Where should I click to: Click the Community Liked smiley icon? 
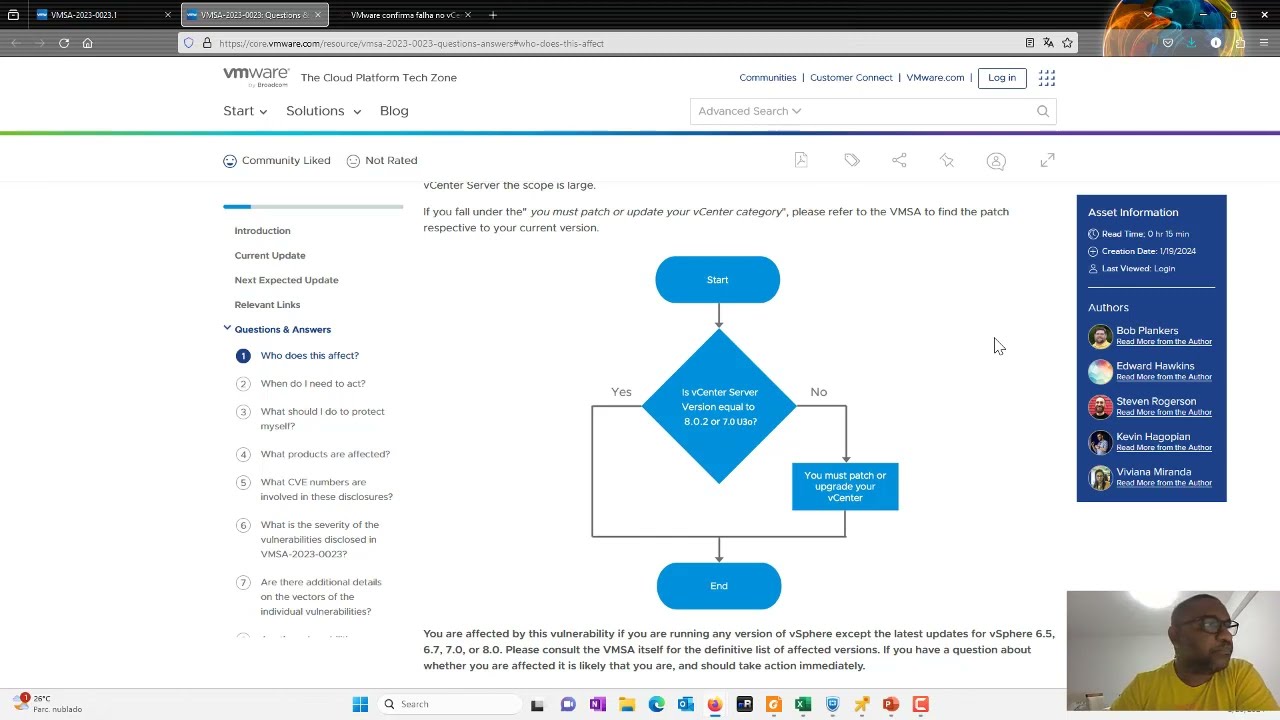tap(230, 160)
